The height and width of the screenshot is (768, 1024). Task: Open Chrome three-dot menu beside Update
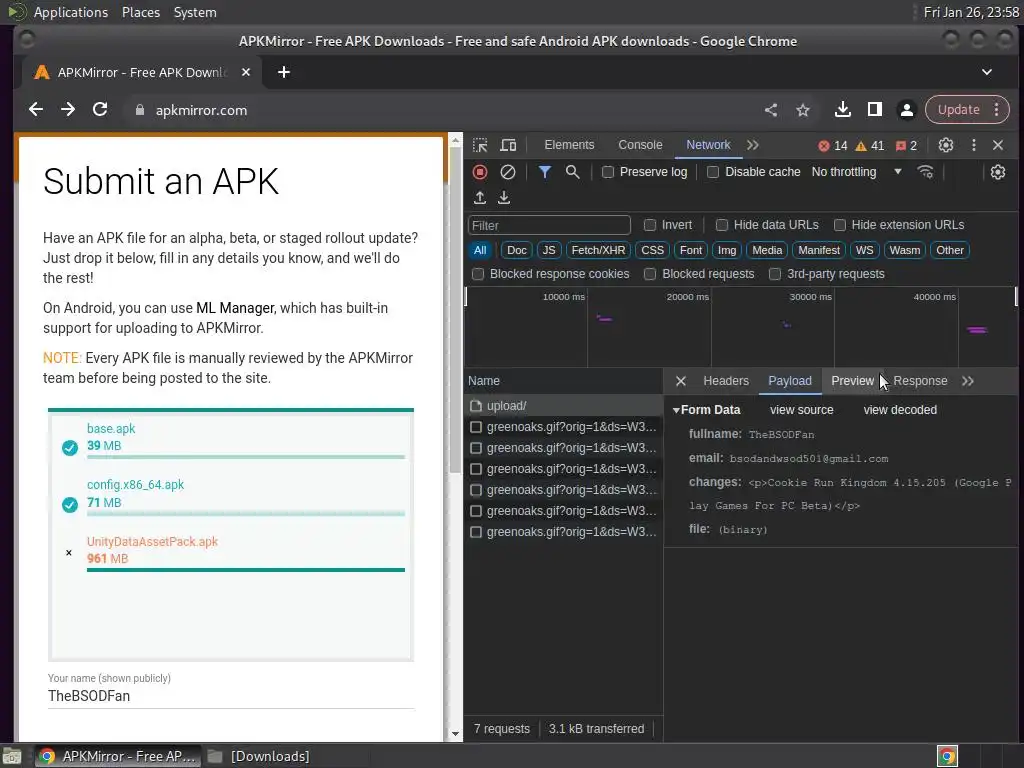pyautogui.click(x=997, y=110)
